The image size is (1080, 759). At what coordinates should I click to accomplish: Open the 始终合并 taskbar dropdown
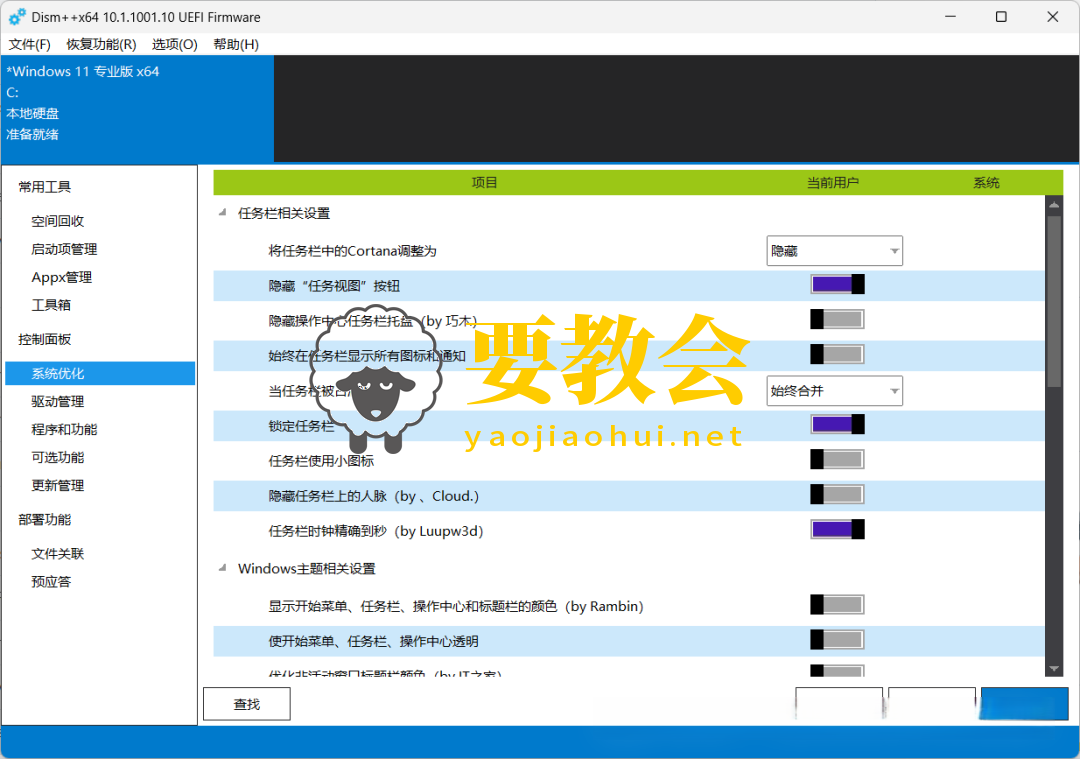[x=834, y=391]
